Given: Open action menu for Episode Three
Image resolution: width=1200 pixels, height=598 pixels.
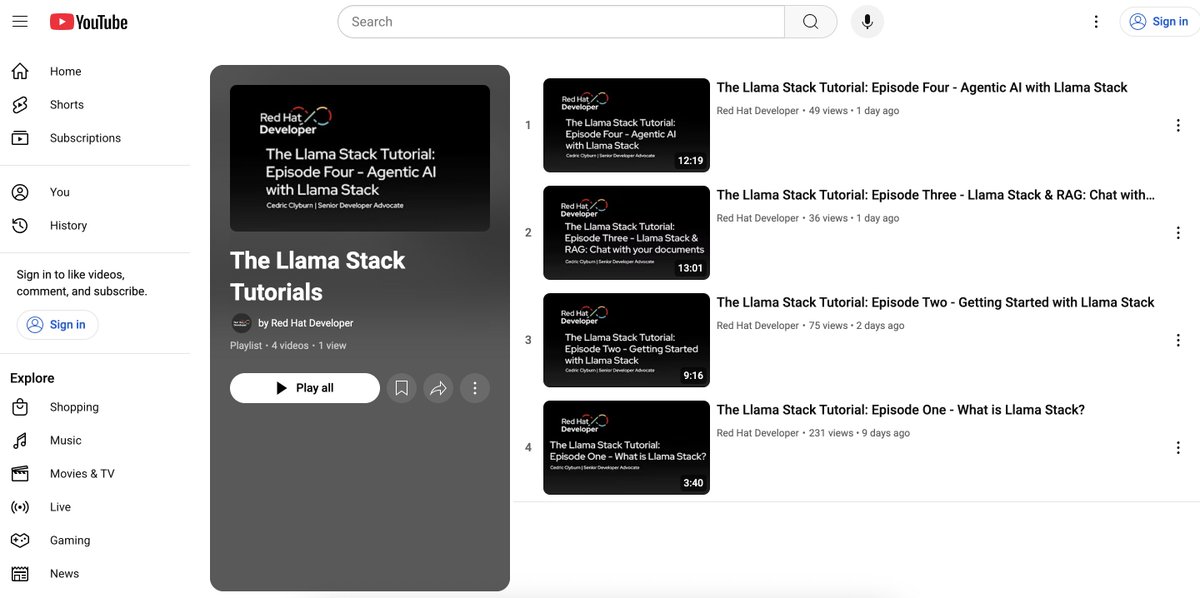Looking at the screenshot, I should (x=1178, y=233).
